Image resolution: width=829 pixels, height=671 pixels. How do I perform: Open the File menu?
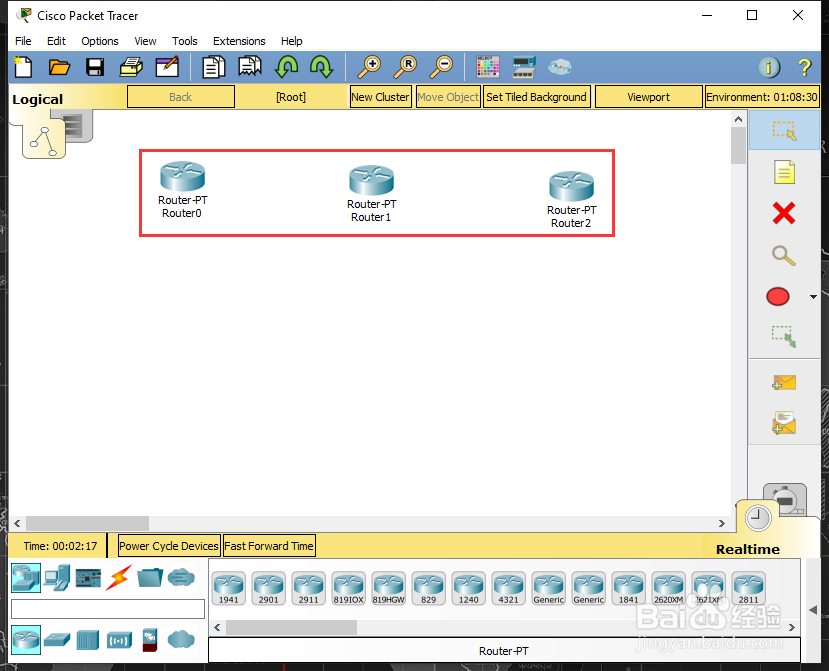[23, 41]
